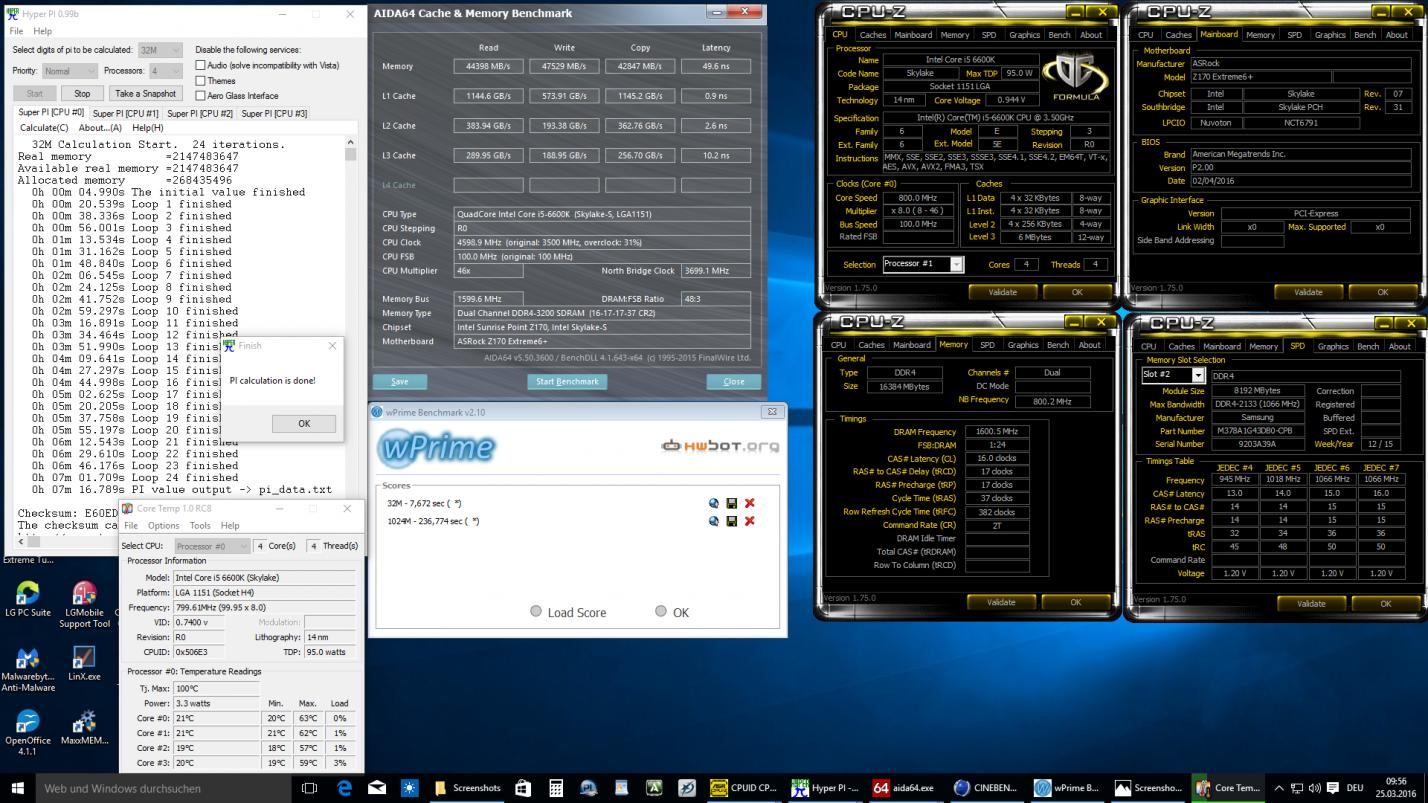The image size is (1428, 803).
Task: Open Windows Store from the taskbar
Action: (523, 788)
